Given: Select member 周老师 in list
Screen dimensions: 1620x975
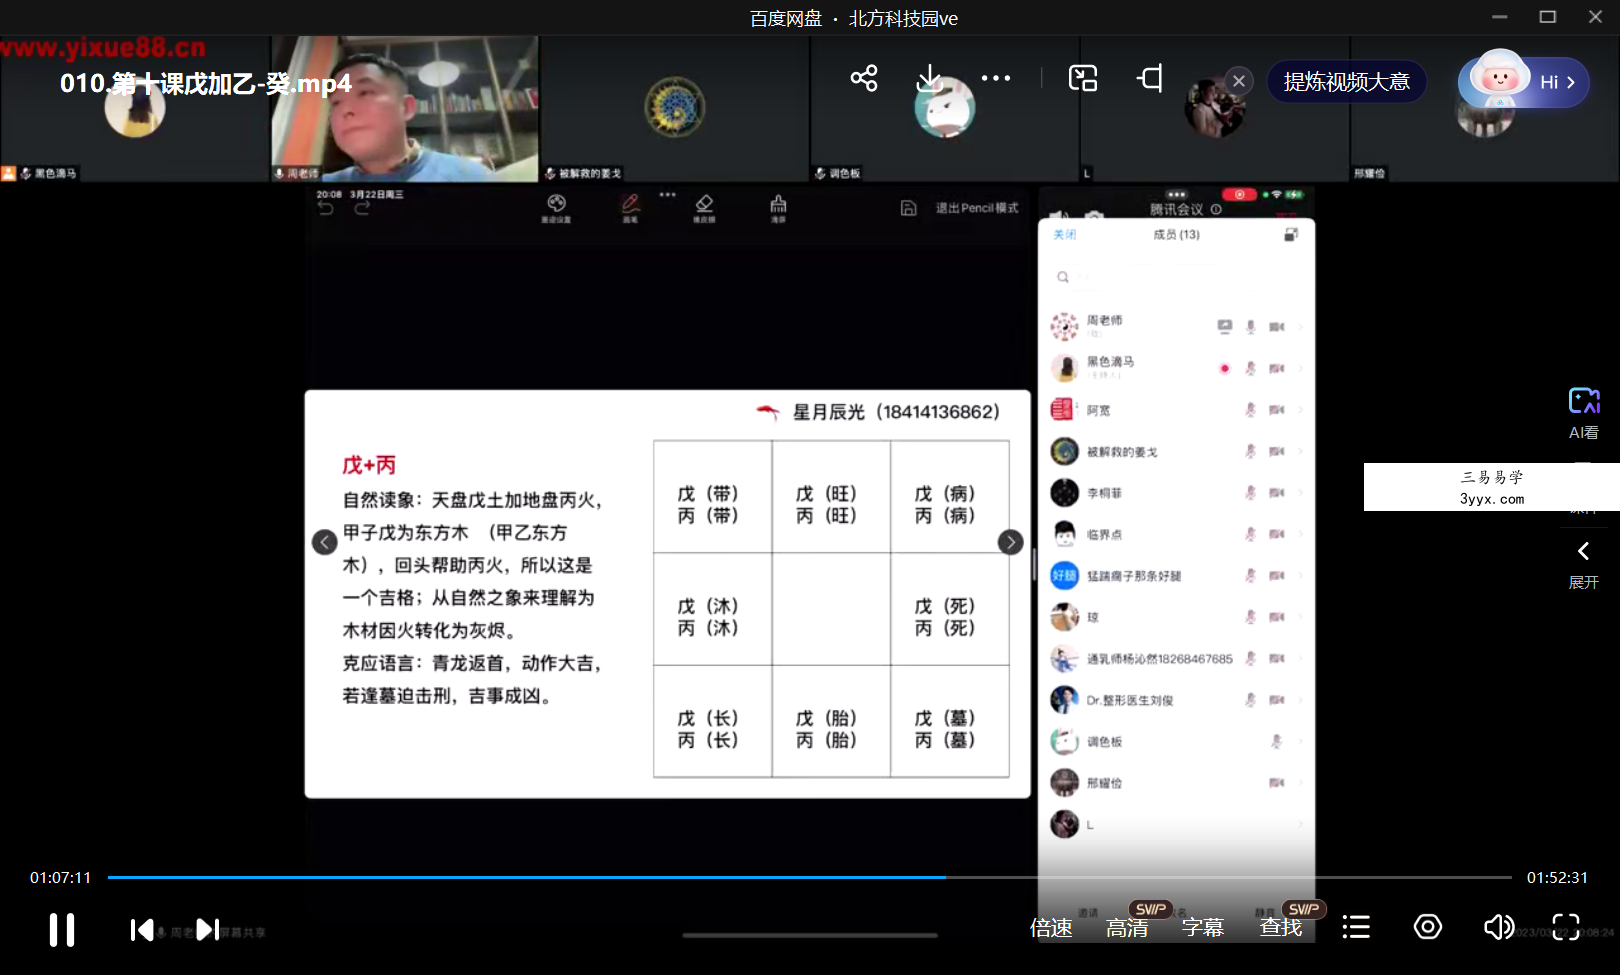Looking at the screenshot, I should (1176, 326).
